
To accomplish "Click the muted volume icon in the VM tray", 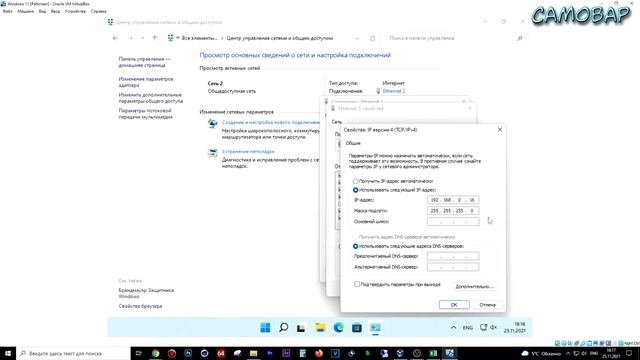I will (x=493, y=327).
